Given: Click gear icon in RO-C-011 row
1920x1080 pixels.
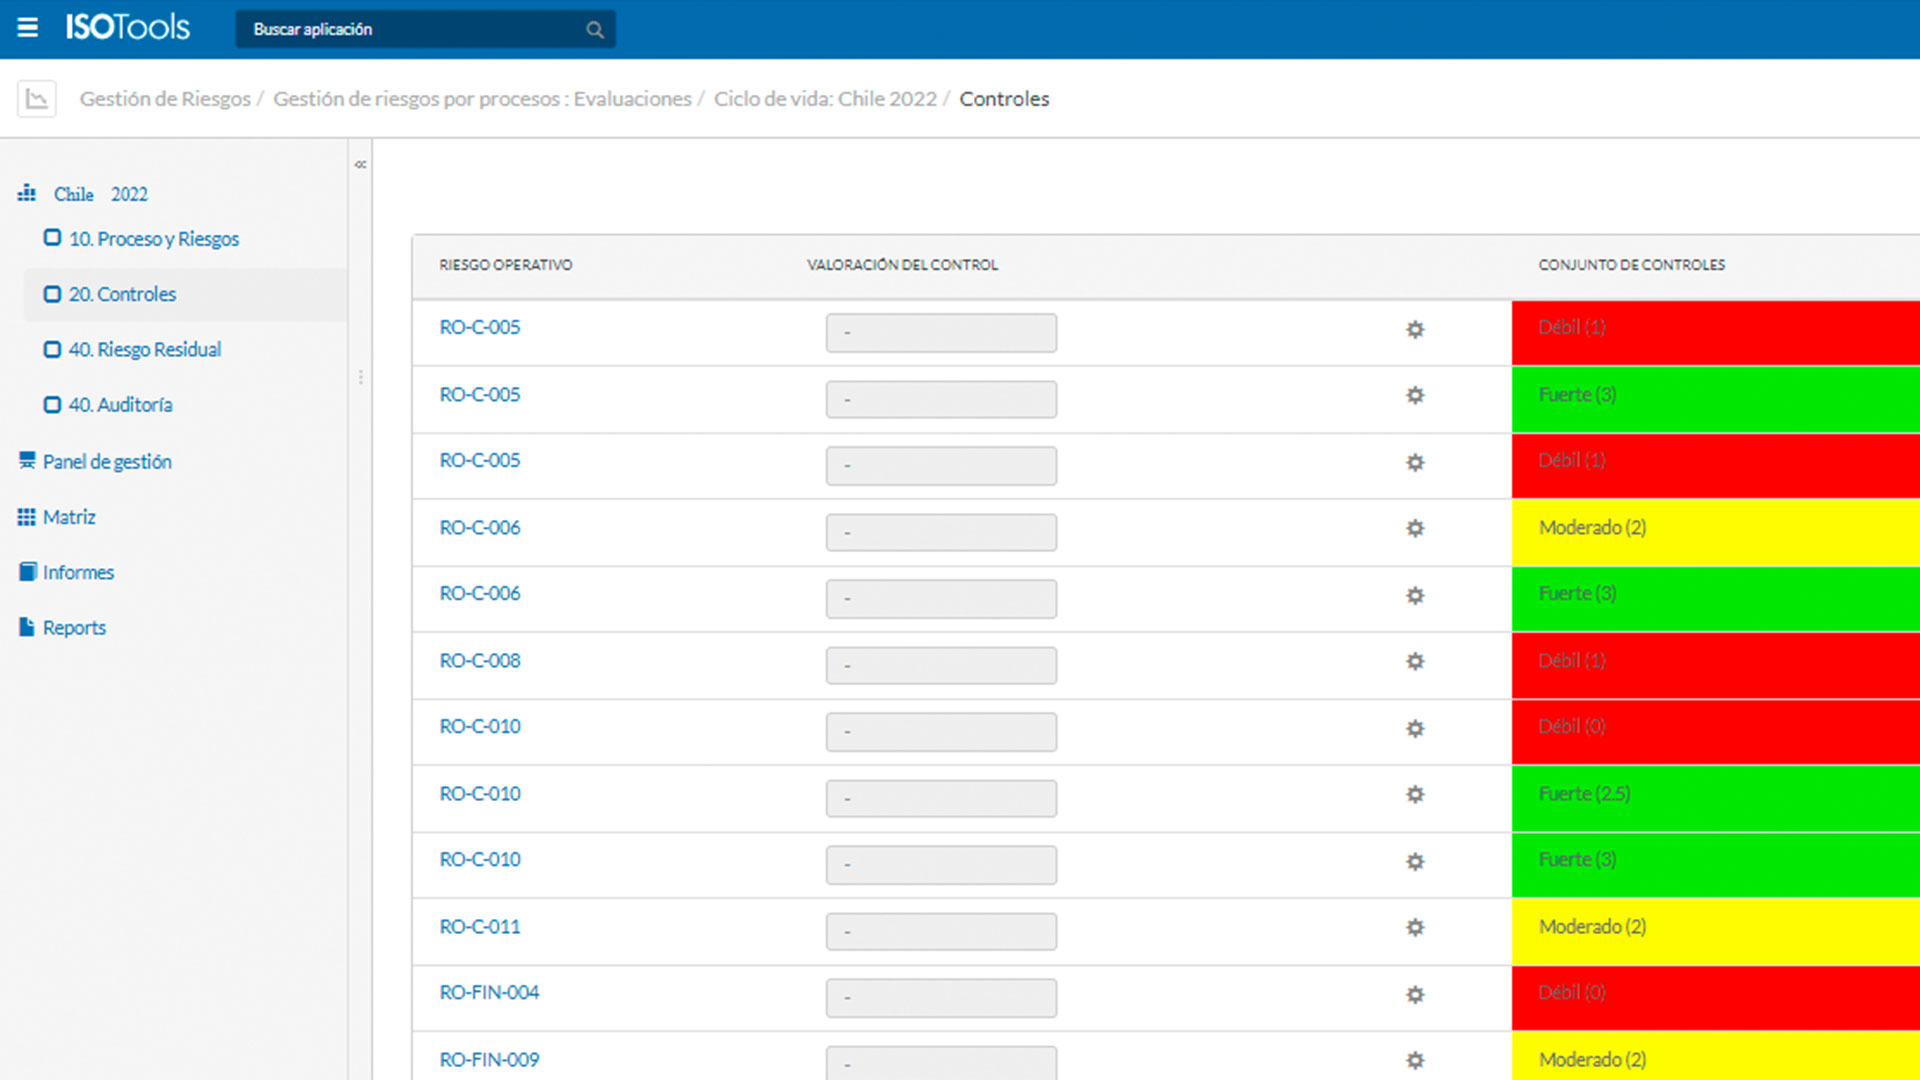Looking at the screenshot, I should click(1415, 928).
